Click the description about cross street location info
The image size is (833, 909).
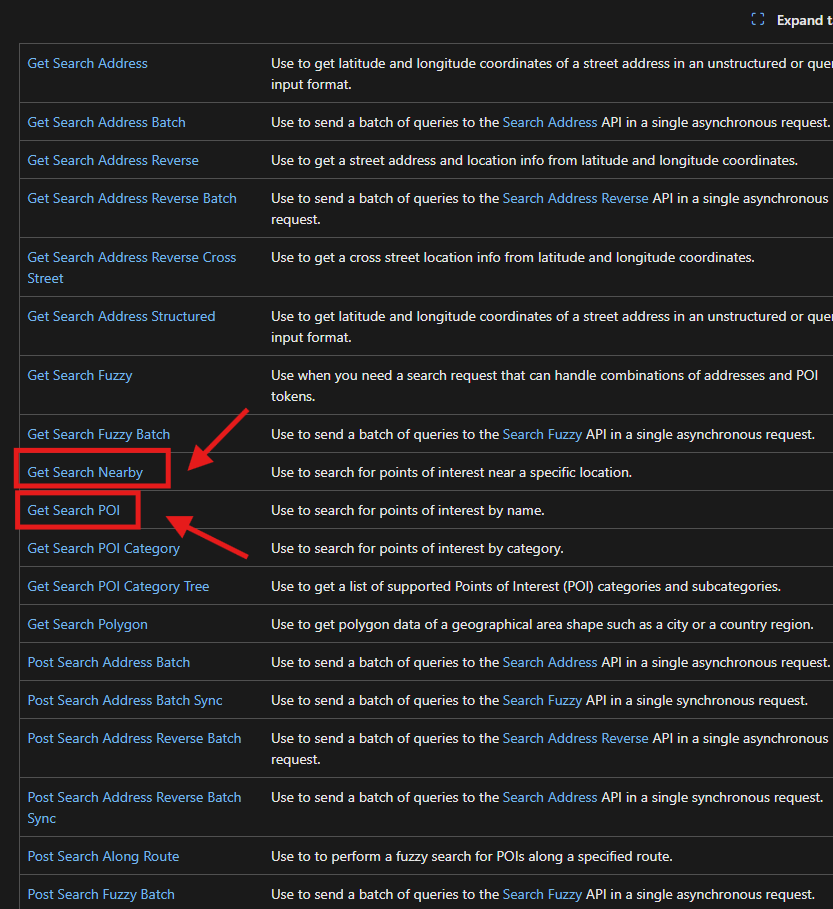[x=512, y=257]
